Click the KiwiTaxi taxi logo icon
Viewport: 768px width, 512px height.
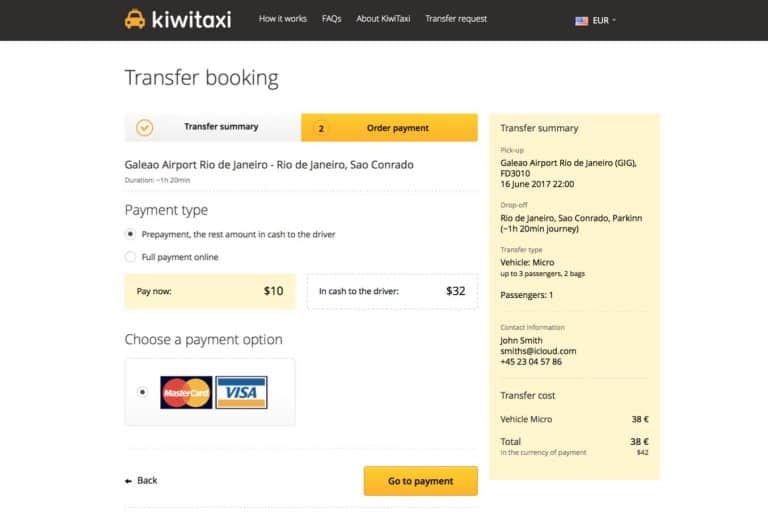pyautogui.click(x=135, y=19)
